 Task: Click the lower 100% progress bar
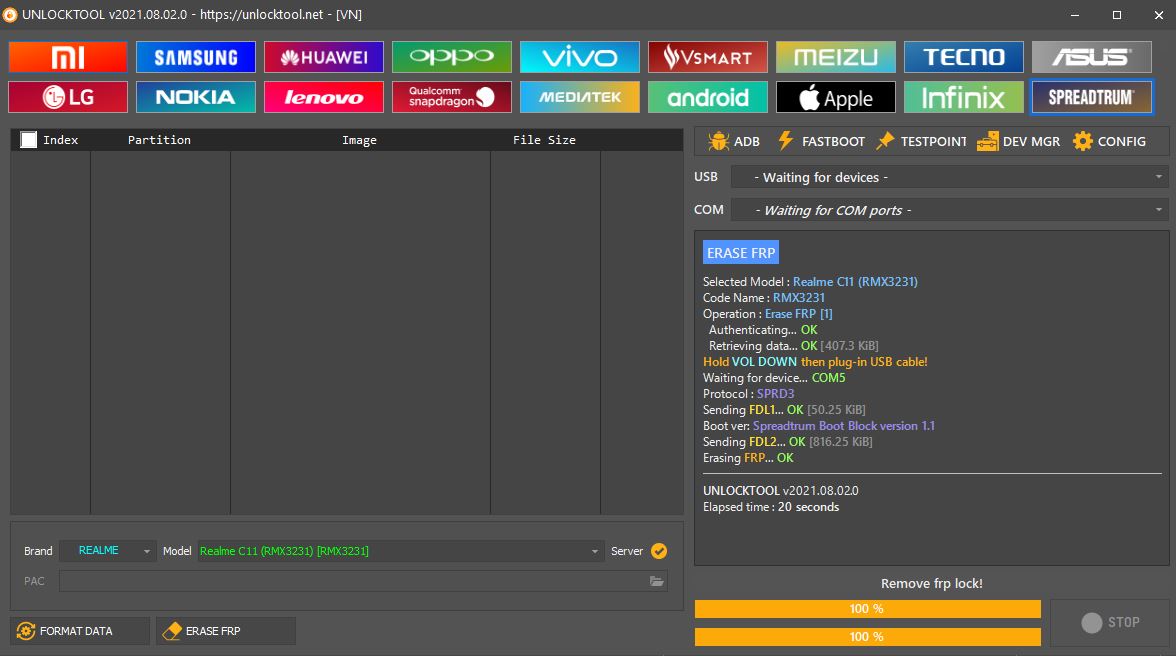pyautogui.click(x=868, y=637)
